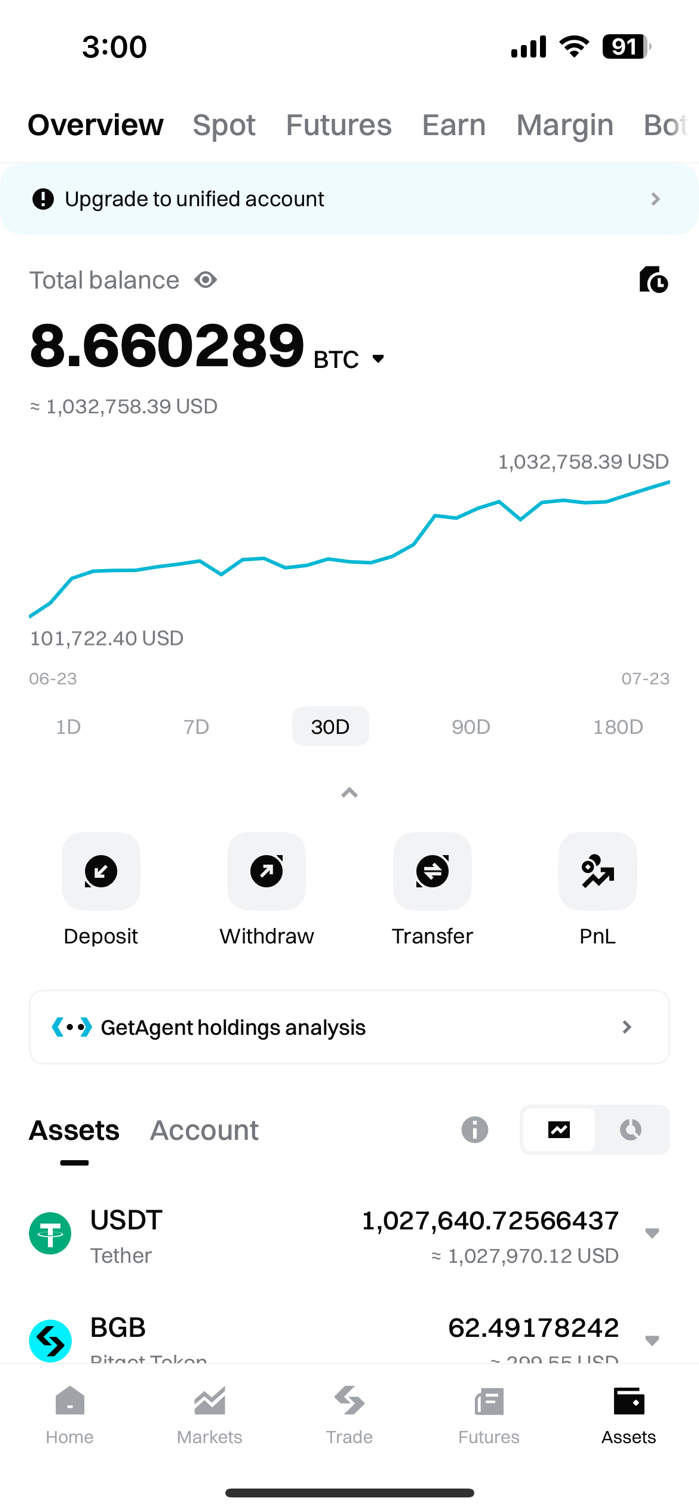Go to Markets in bottom navigation
699x1512 pixels.
[209, 1416]
